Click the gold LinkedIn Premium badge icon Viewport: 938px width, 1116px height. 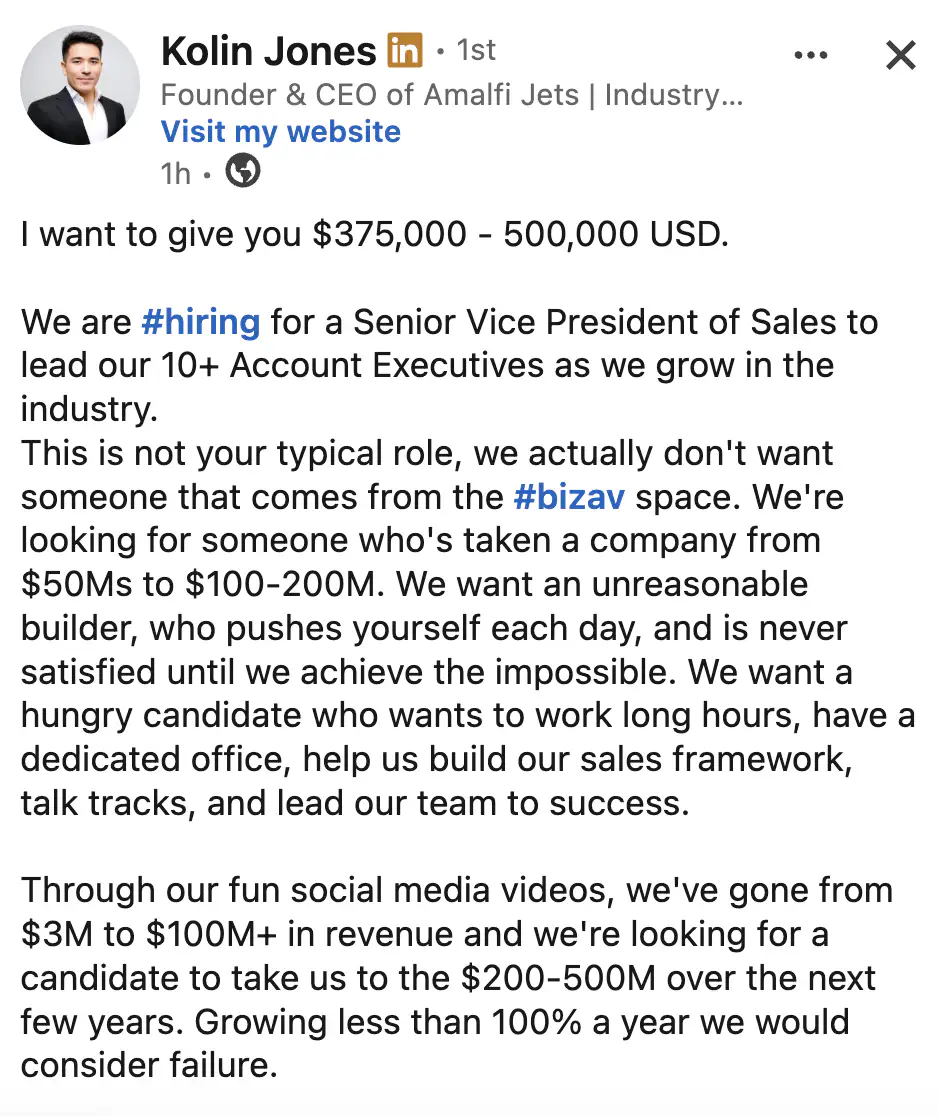click(404, 50)
